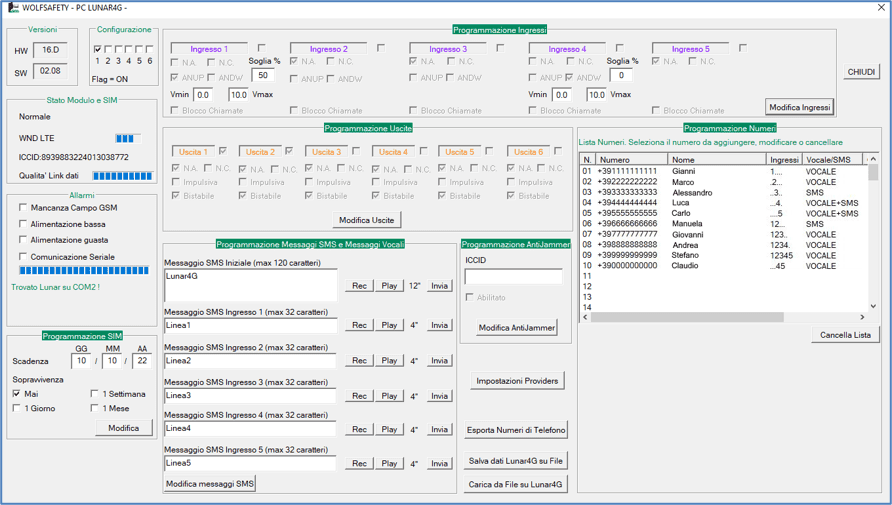892x505 pixels.
Task: Click Play for Messaggio SMS Ingresso 1
Action: (x=389, y=325)
